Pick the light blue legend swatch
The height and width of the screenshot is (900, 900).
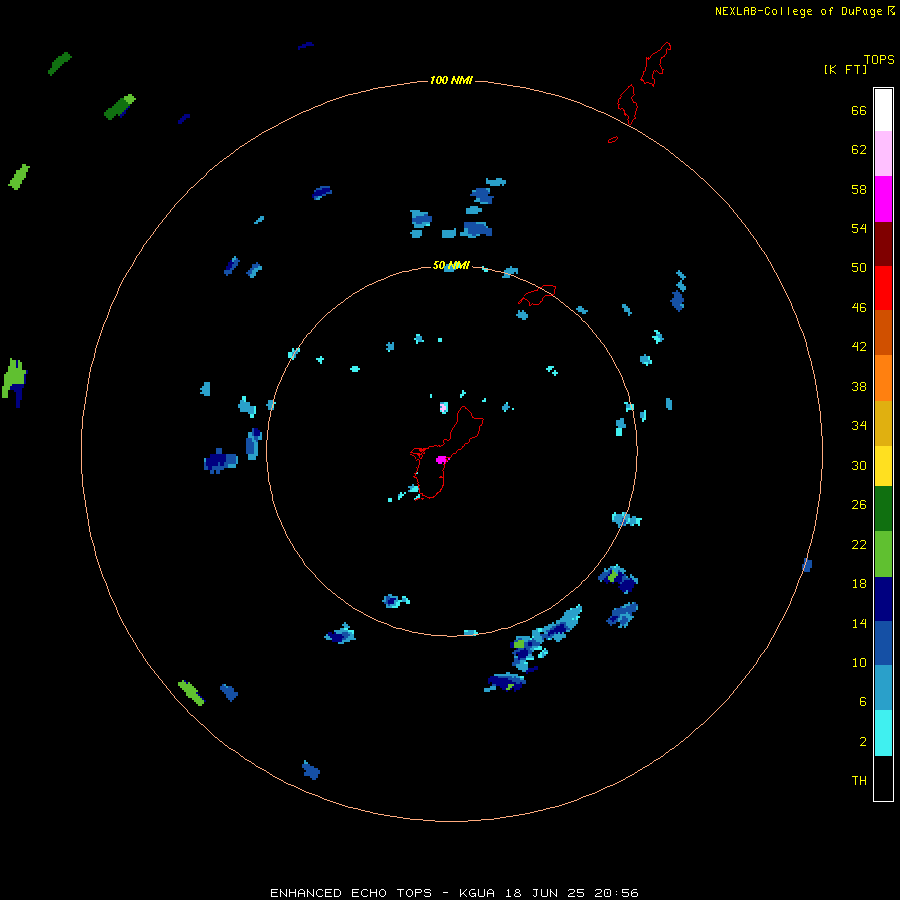(883, 687)
